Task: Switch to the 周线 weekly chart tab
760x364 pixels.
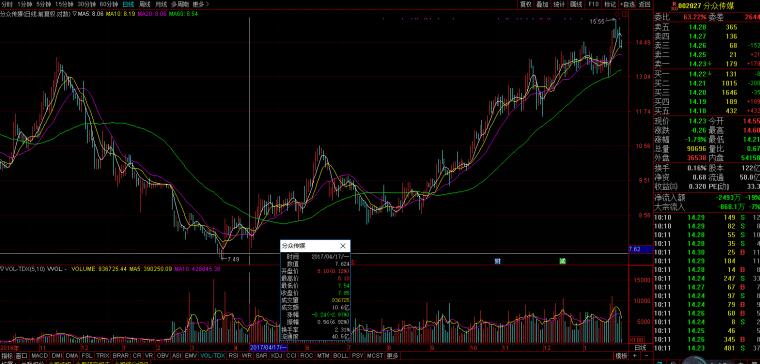Action: tap(144, 4)
